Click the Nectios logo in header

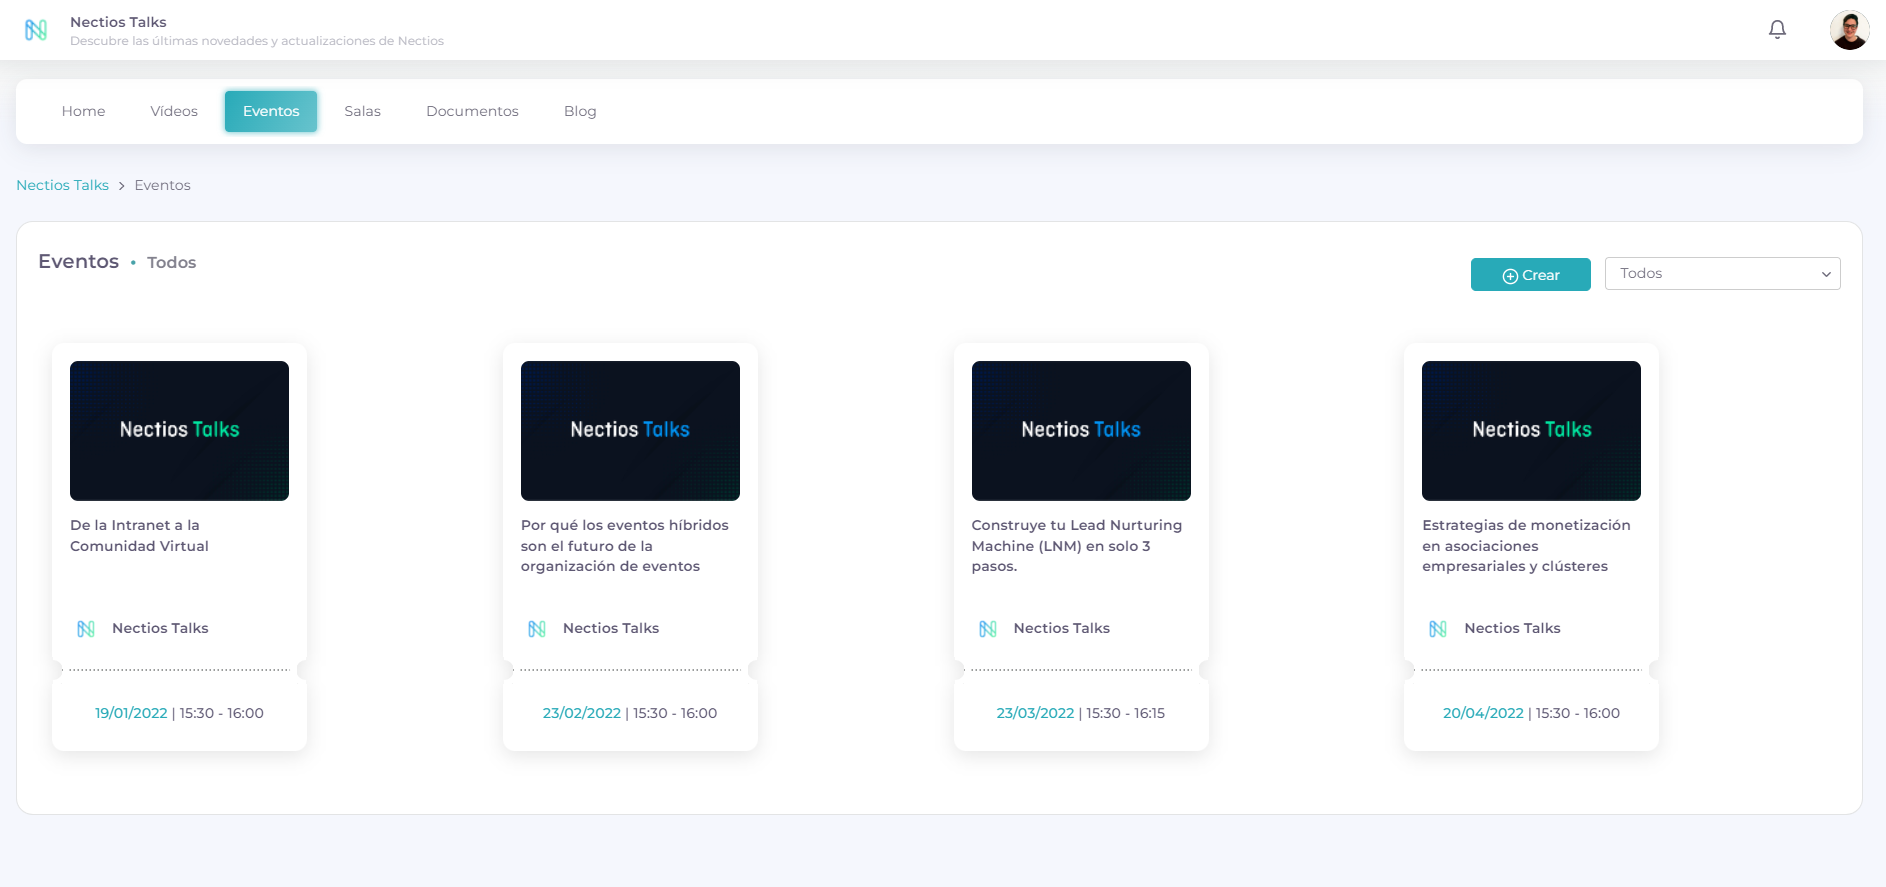pyautogui.click(x=36, y=30)
